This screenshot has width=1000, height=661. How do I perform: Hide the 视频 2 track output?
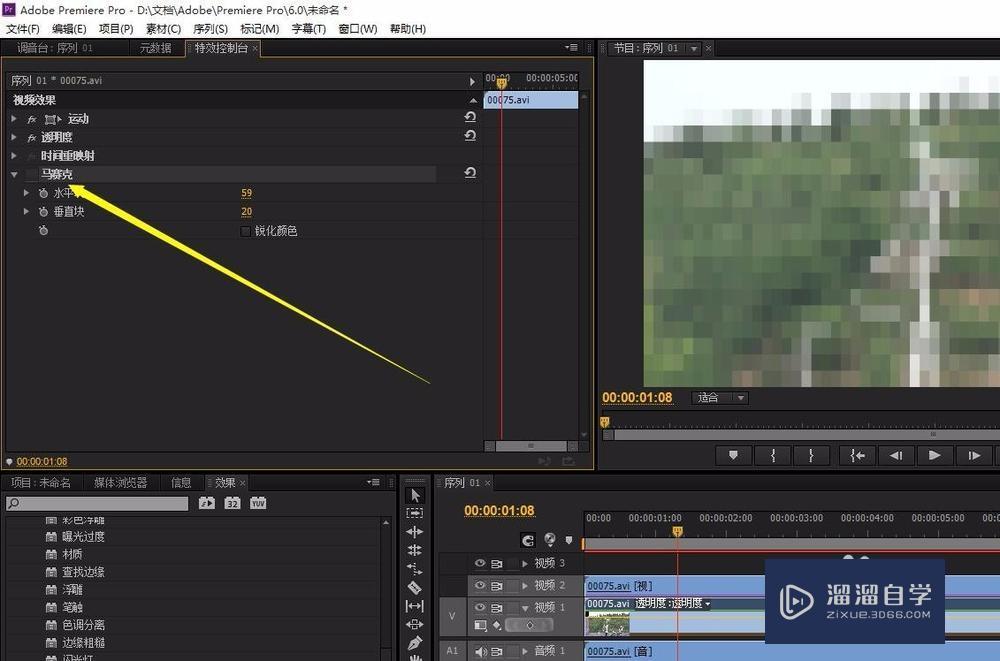point(480,585)
